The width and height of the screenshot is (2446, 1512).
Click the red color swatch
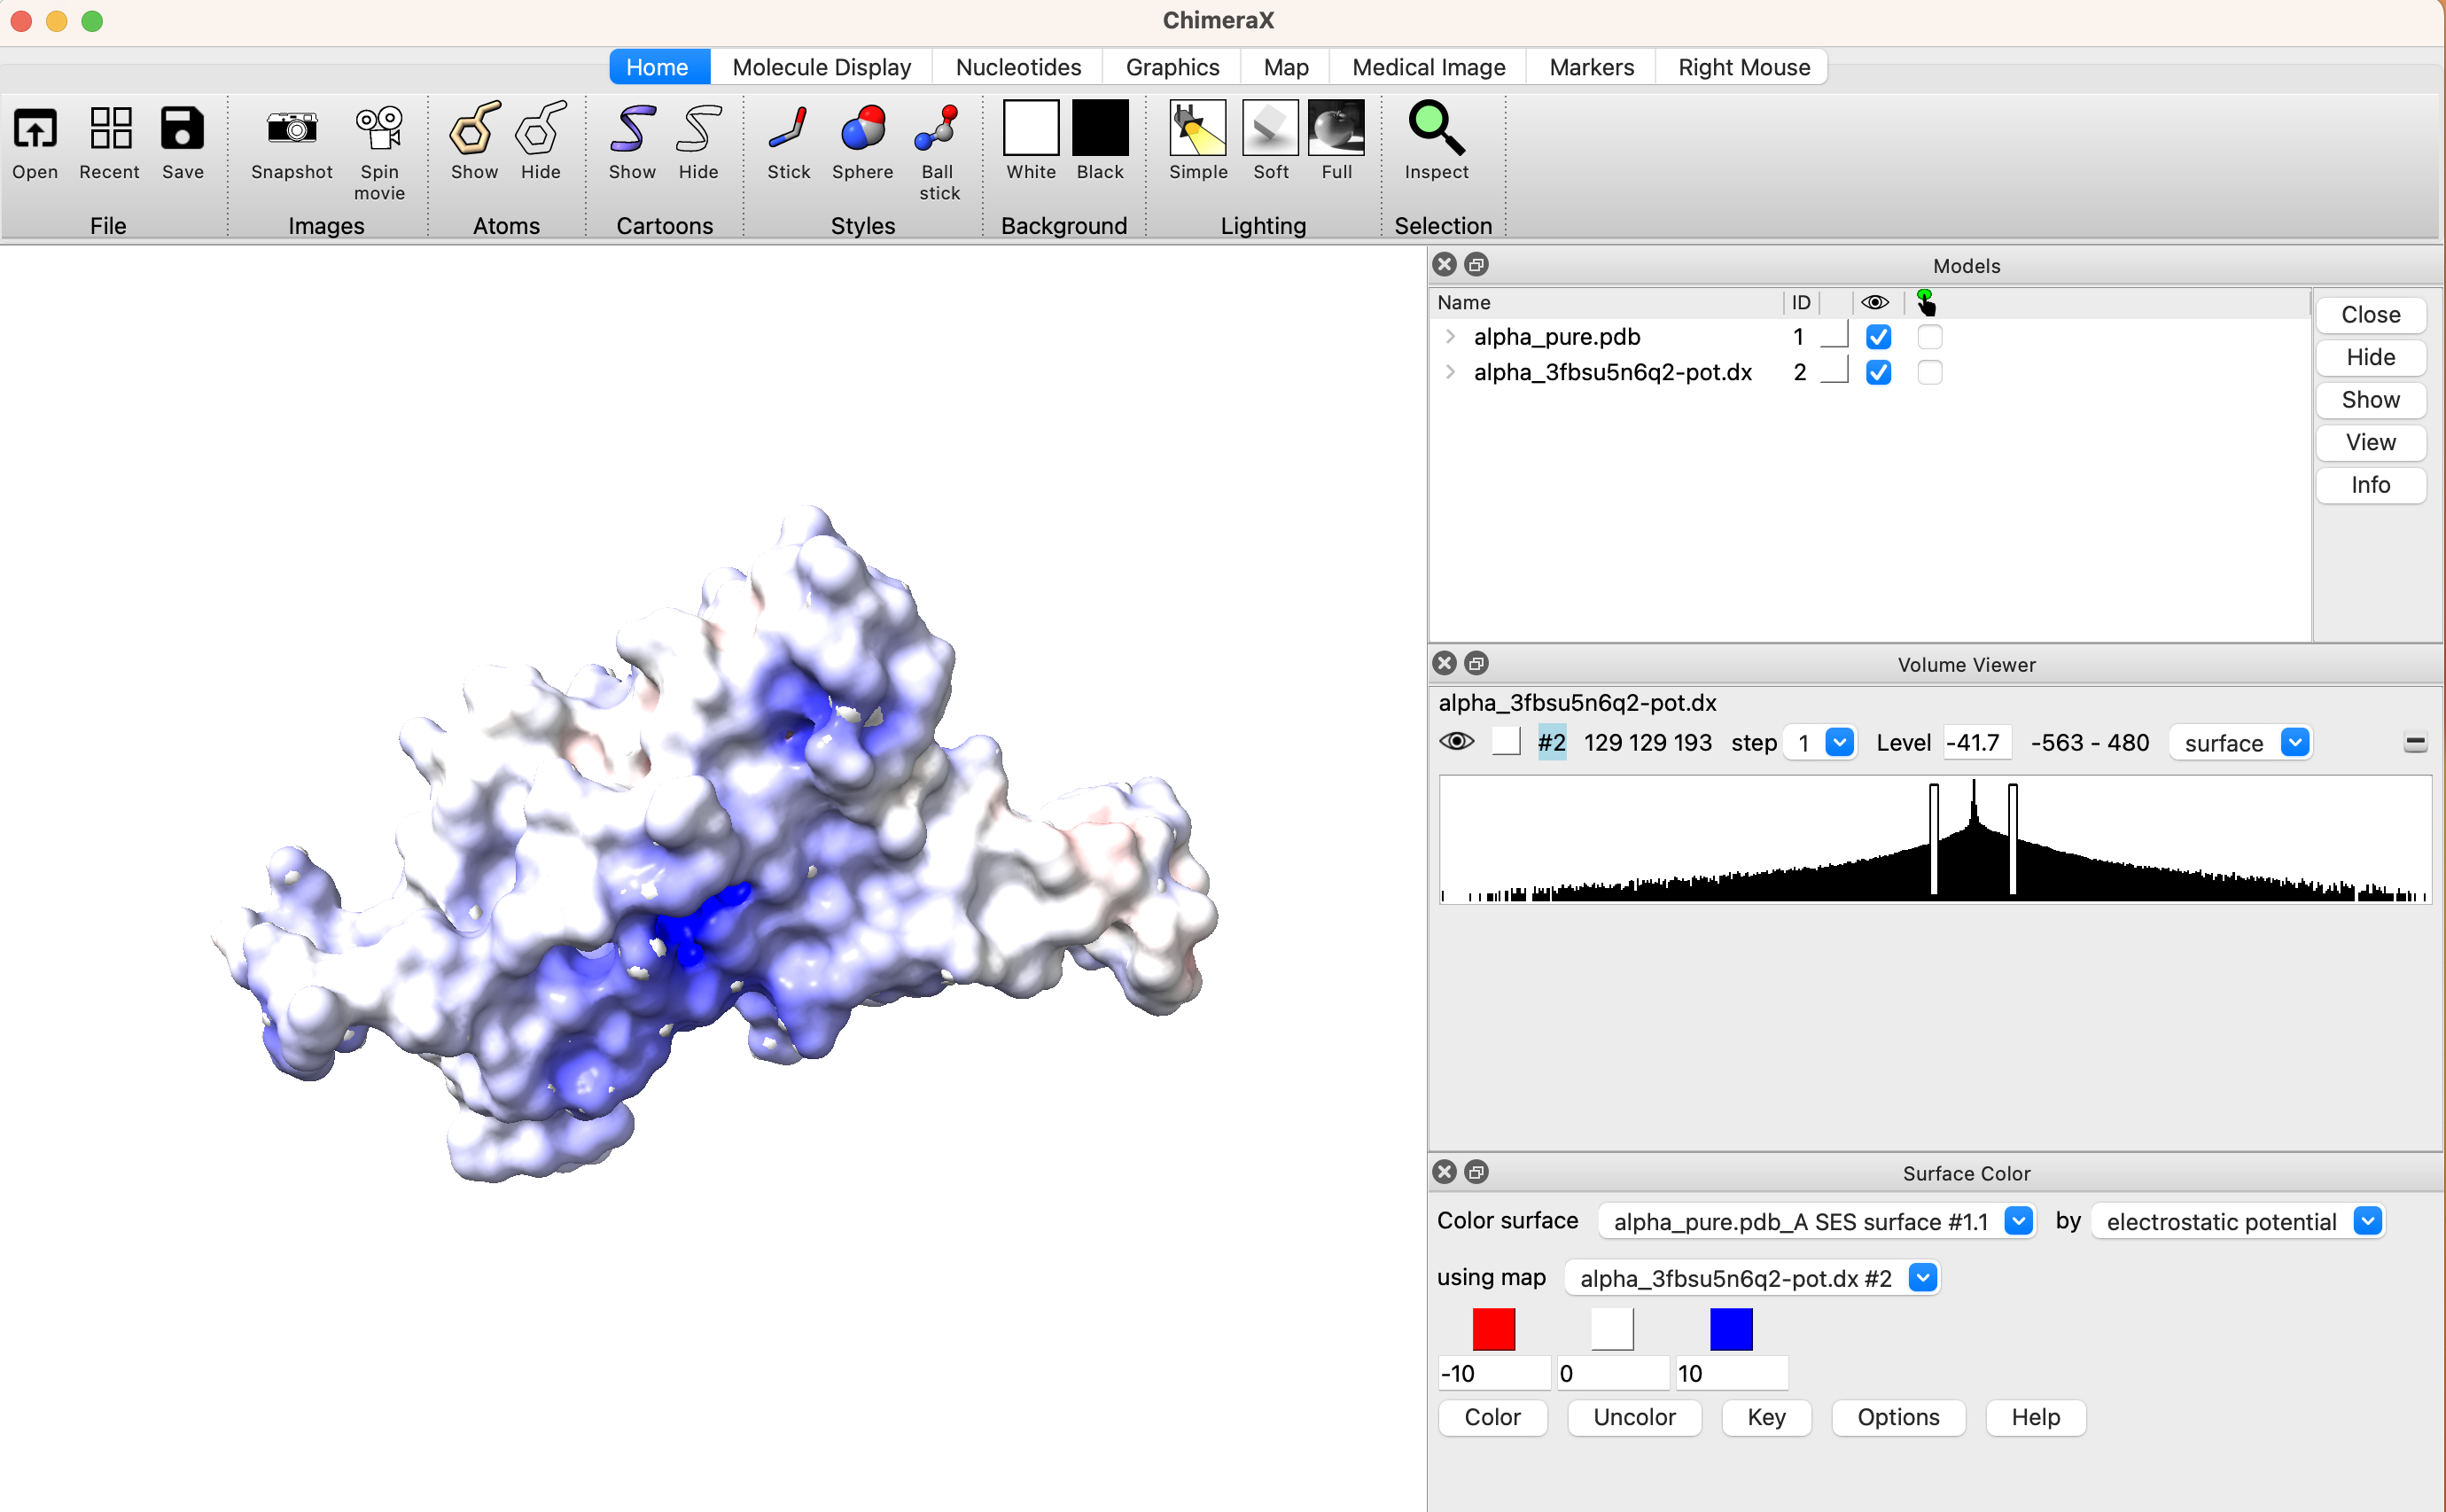(1493, 1329)
